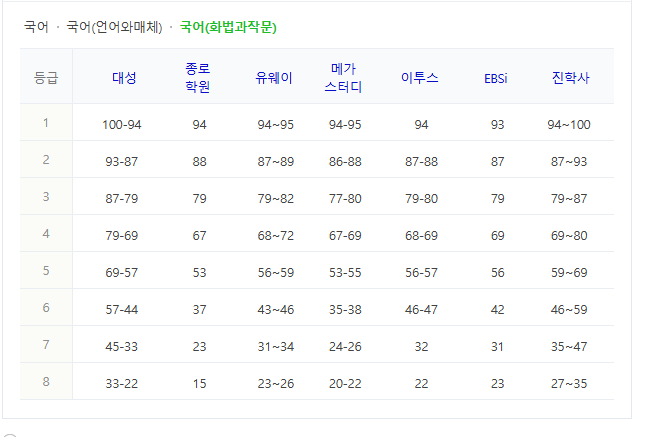Select the 37 cell under 종로학원
The width and height of the screenshot is (648, 437).
tap(199, 310)
